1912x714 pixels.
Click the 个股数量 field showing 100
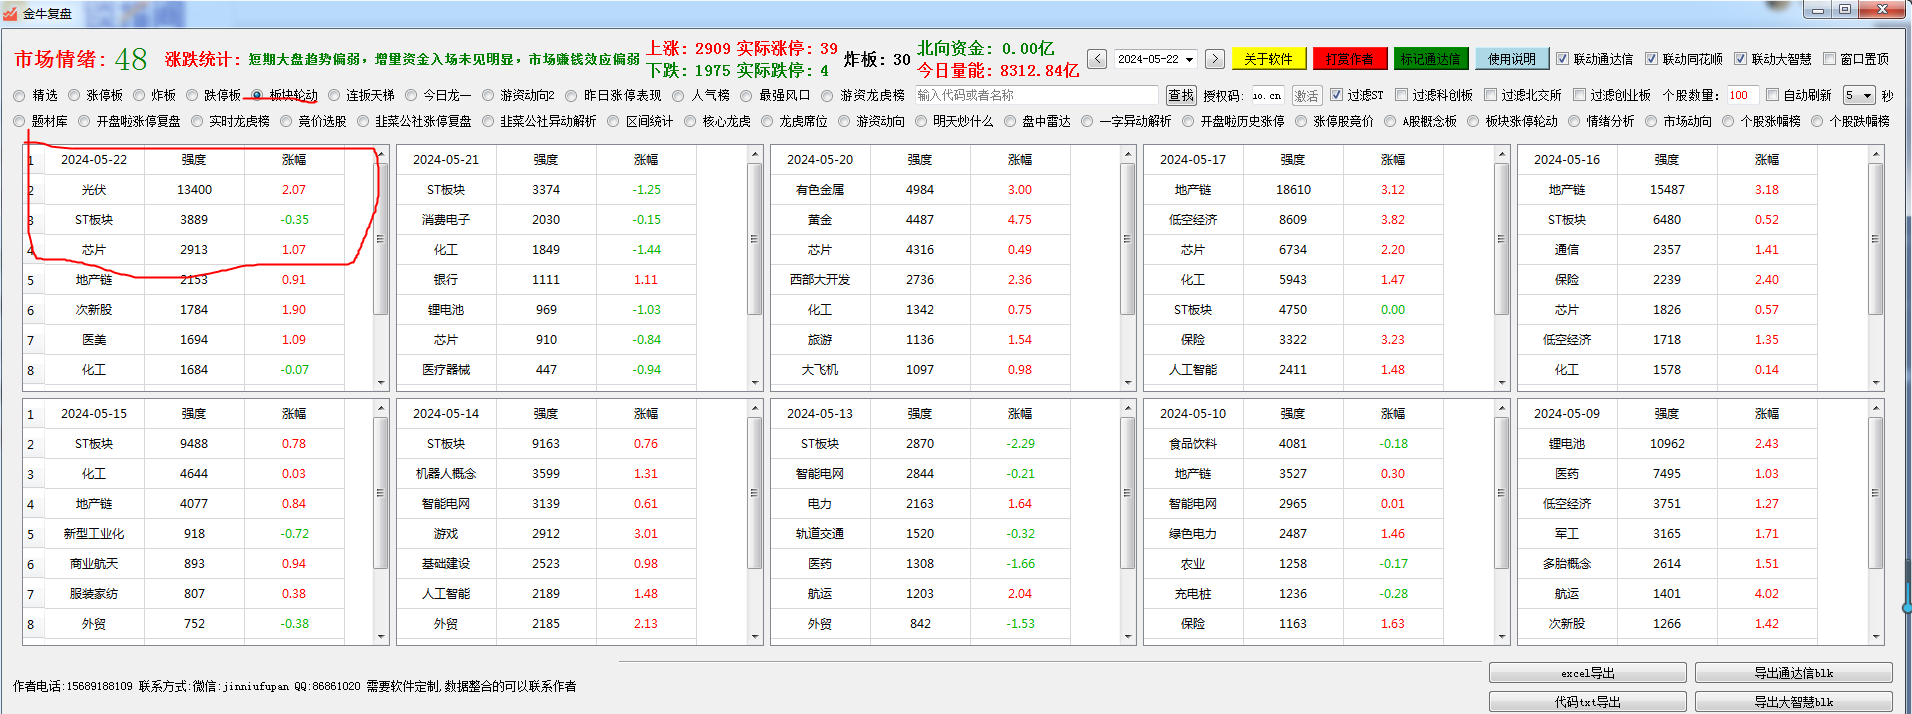point(1742,95)
